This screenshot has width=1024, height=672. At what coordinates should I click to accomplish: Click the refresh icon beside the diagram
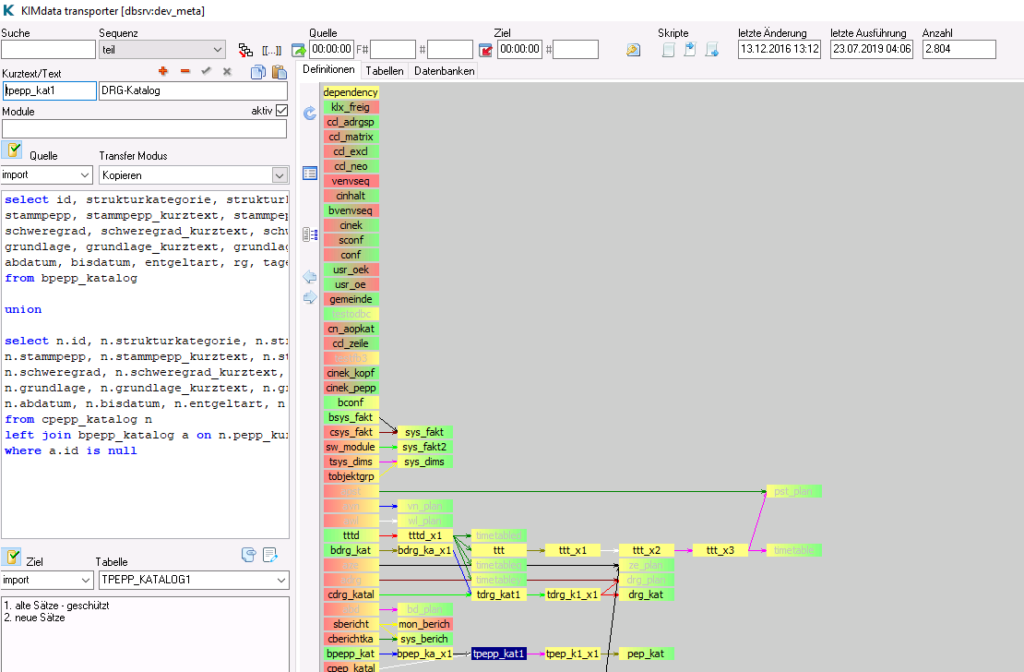(310, 114)
